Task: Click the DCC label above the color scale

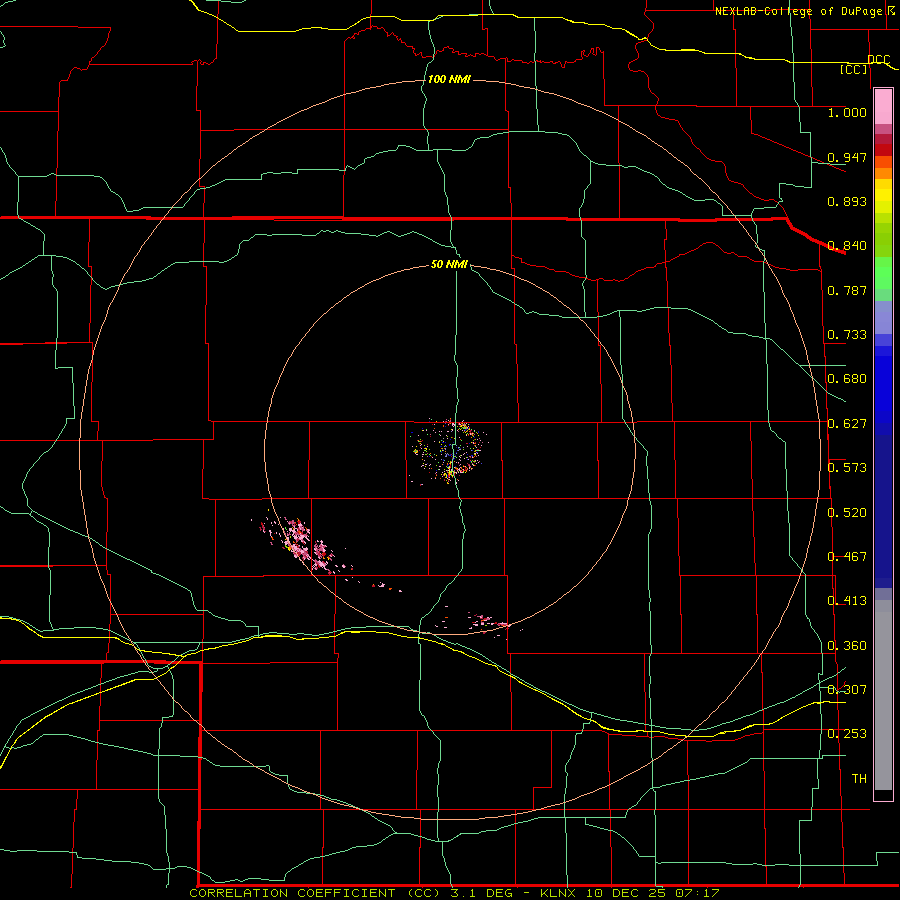Action: (879, 59)
